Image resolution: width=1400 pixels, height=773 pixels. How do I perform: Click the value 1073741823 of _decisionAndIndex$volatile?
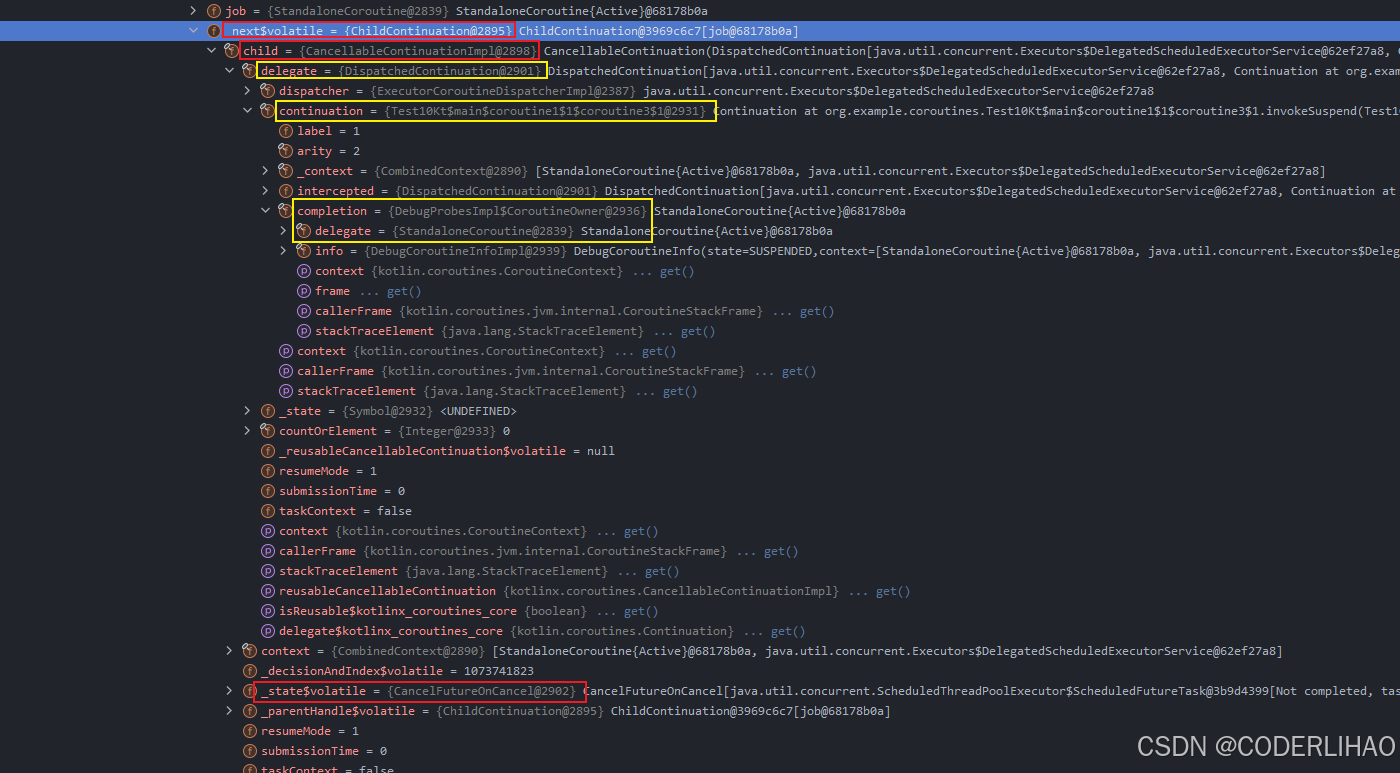click(498, 671)
